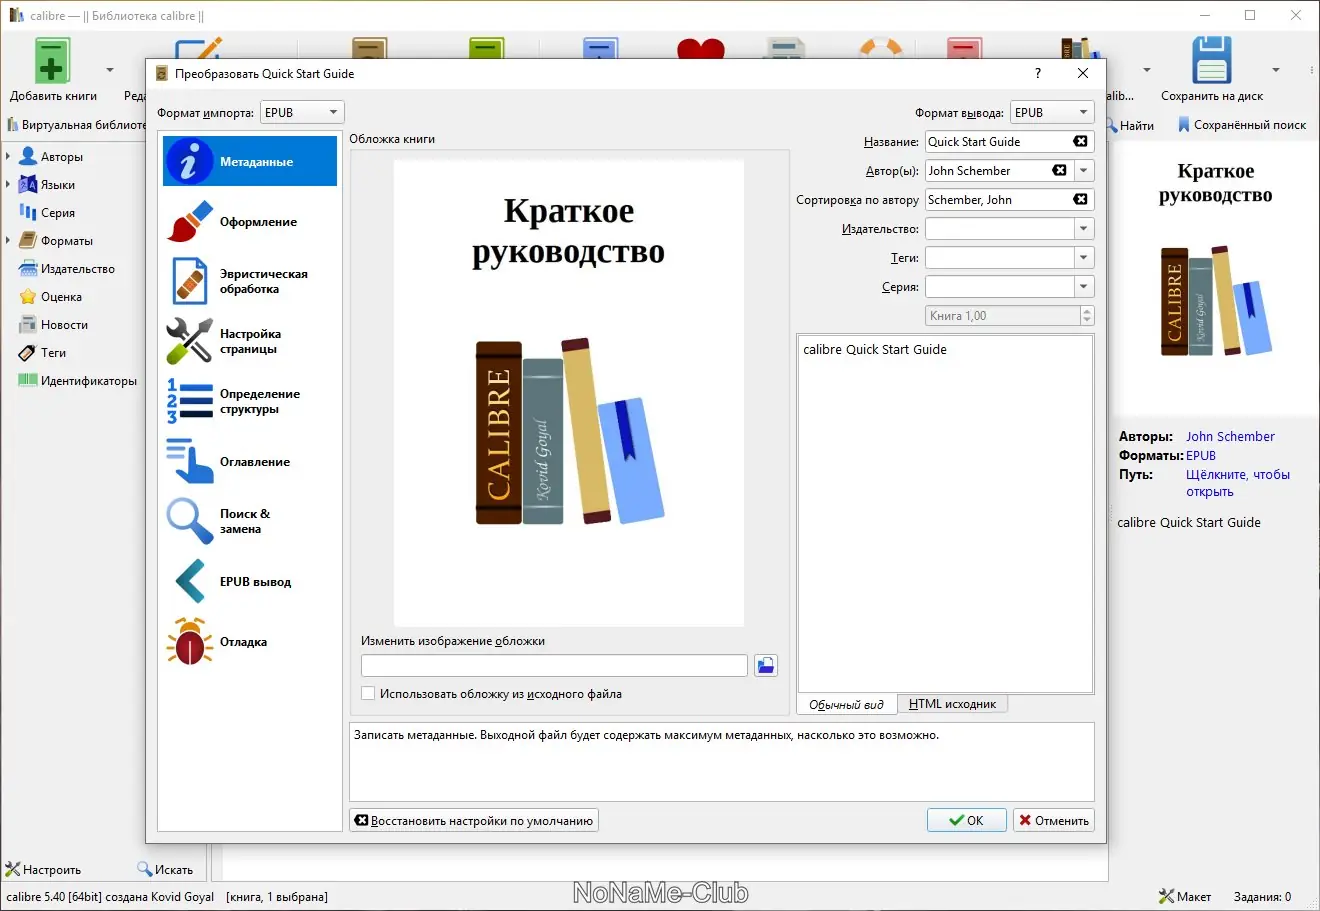Open the Теги dropdown list
The width and height of the screenshot is (1320, 911).
pyautogui.click(x=1083, y=258)
